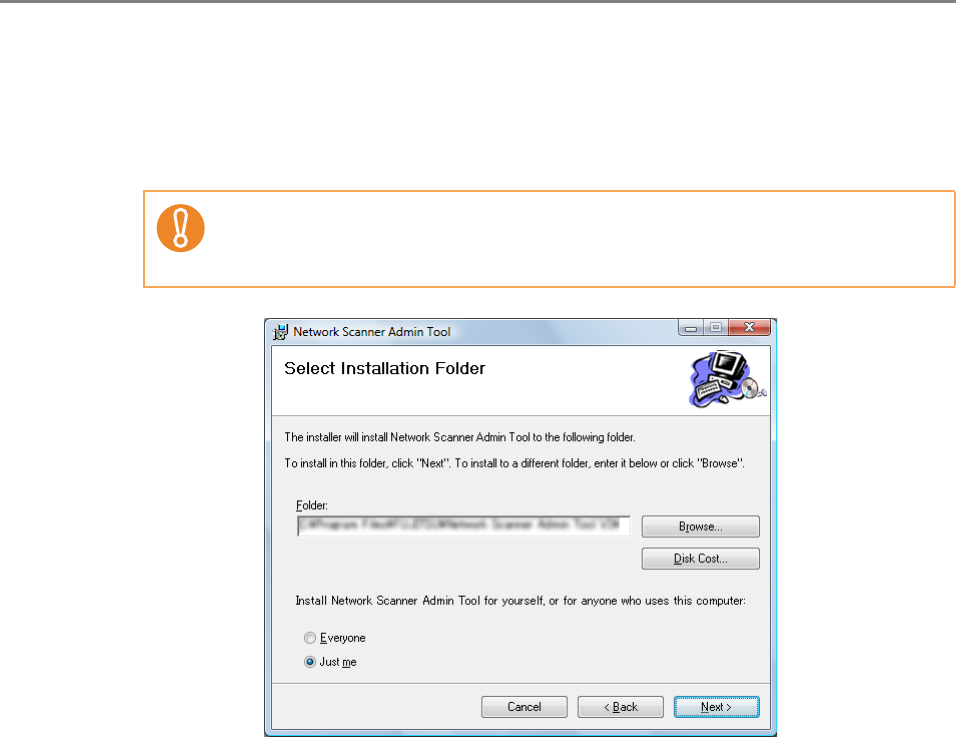The image size is (956, 737).
Task: Proceed with the Next button
Action: click(716, 707)
